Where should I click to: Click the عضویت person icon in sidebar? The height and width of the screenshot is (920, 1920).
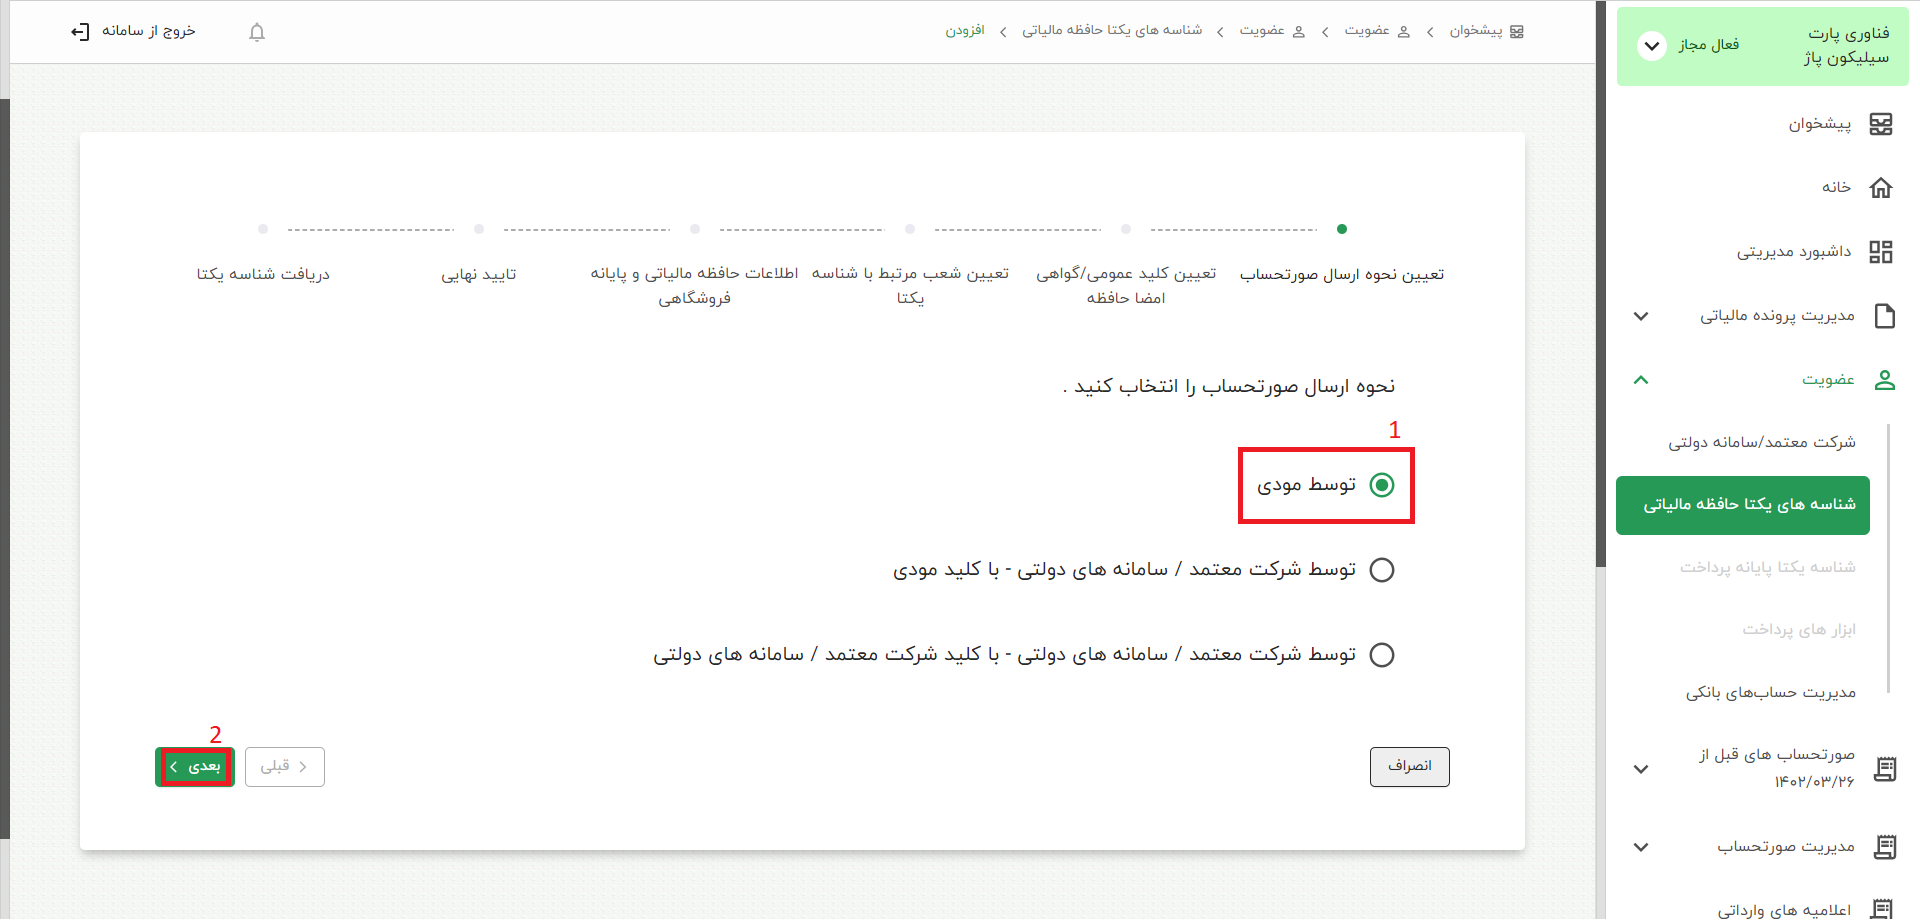pyautogui.click(x=1885, y=380)
